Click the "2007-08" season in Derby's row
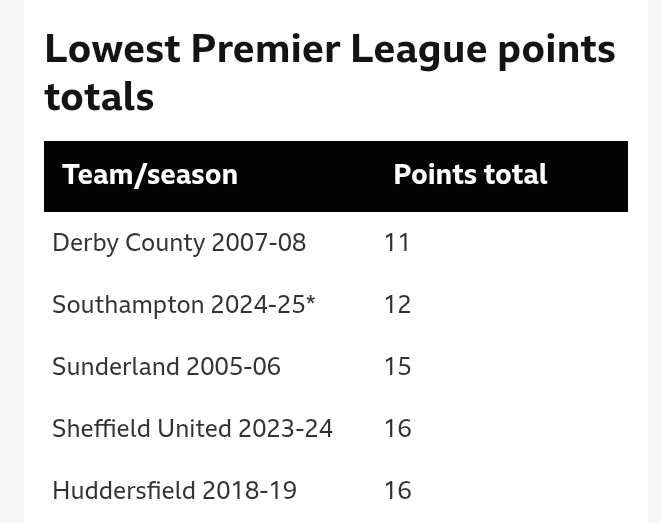Screen dimensions: 662x523 coord(258,243)
